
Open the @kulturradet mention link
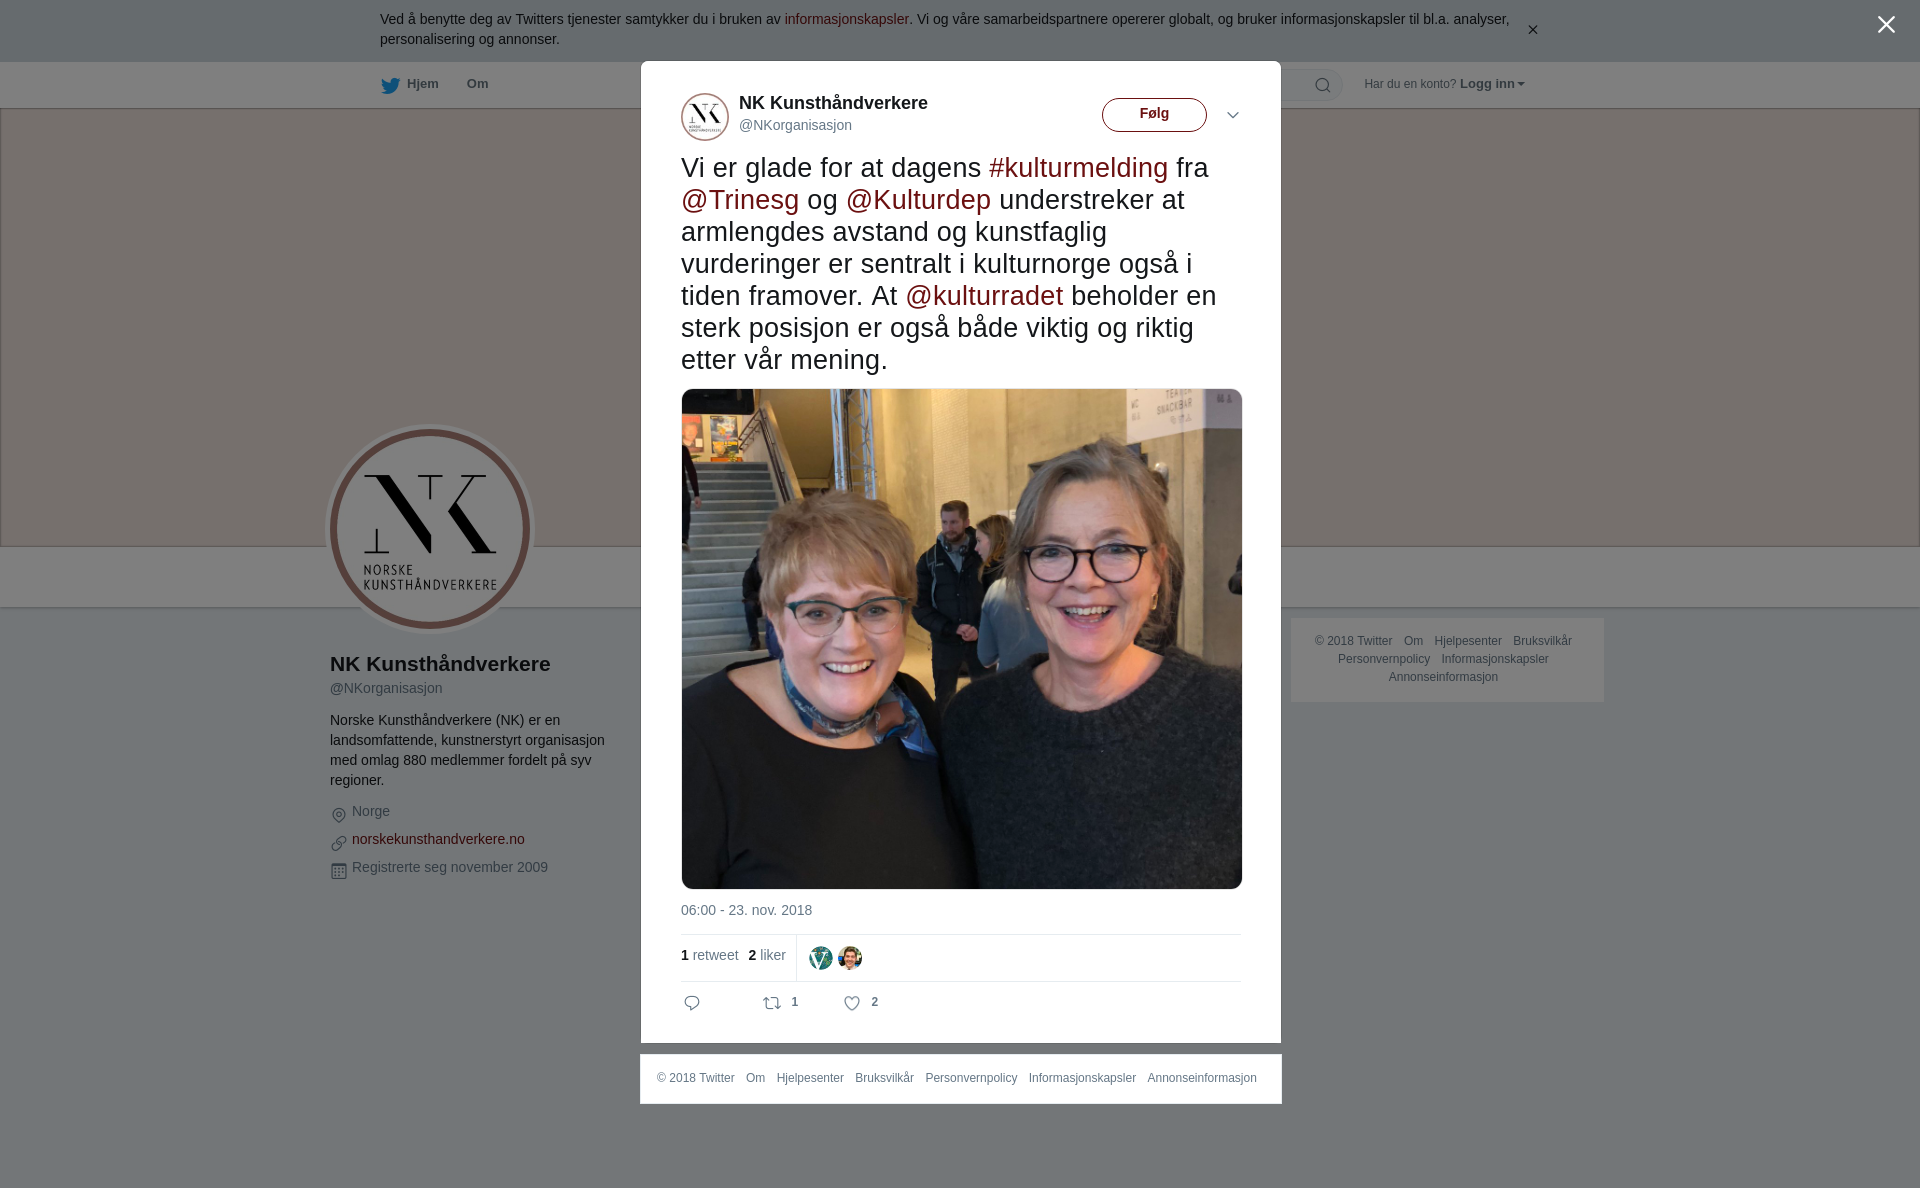coord(984,296)
